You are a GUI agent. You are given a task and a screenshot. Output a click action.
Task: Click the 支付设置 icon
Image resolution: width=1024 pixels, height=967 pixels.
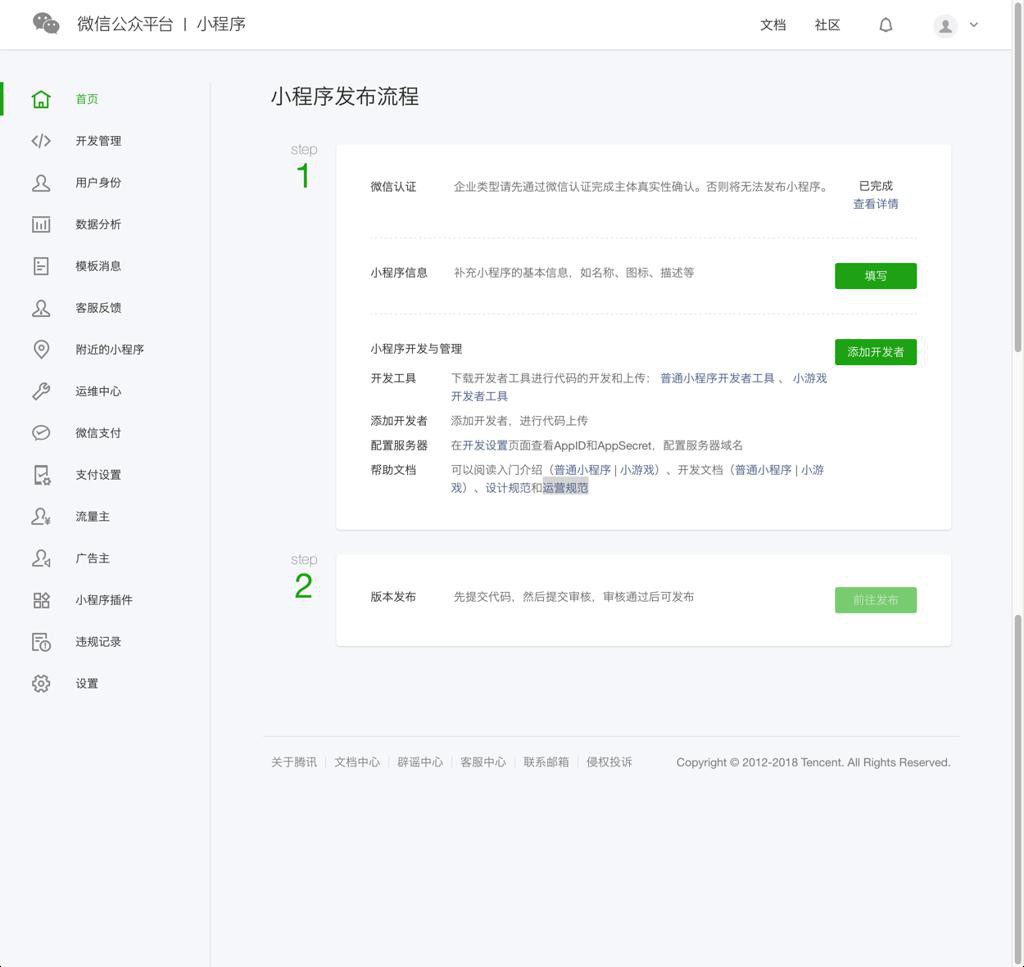point(41,475)
